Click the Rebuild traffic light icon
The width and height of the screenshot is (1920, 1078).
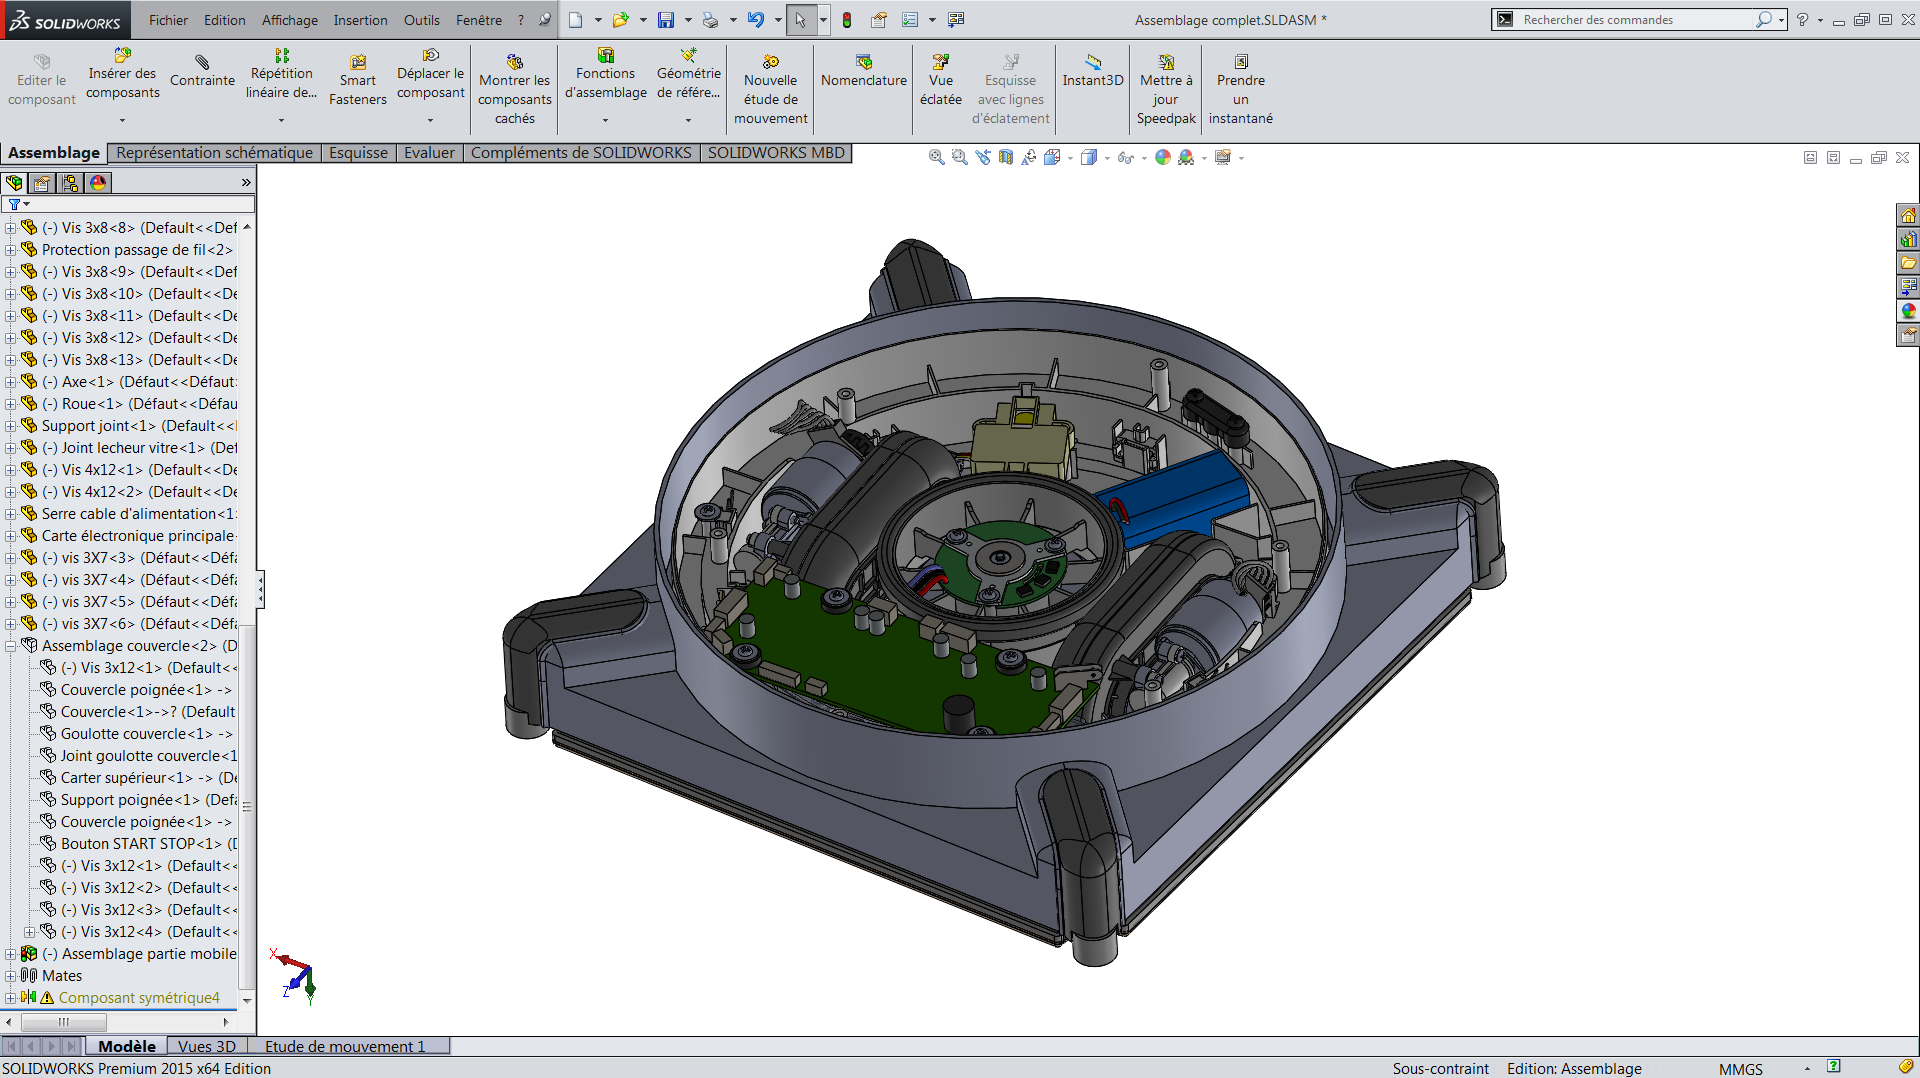tap(847, 20)
